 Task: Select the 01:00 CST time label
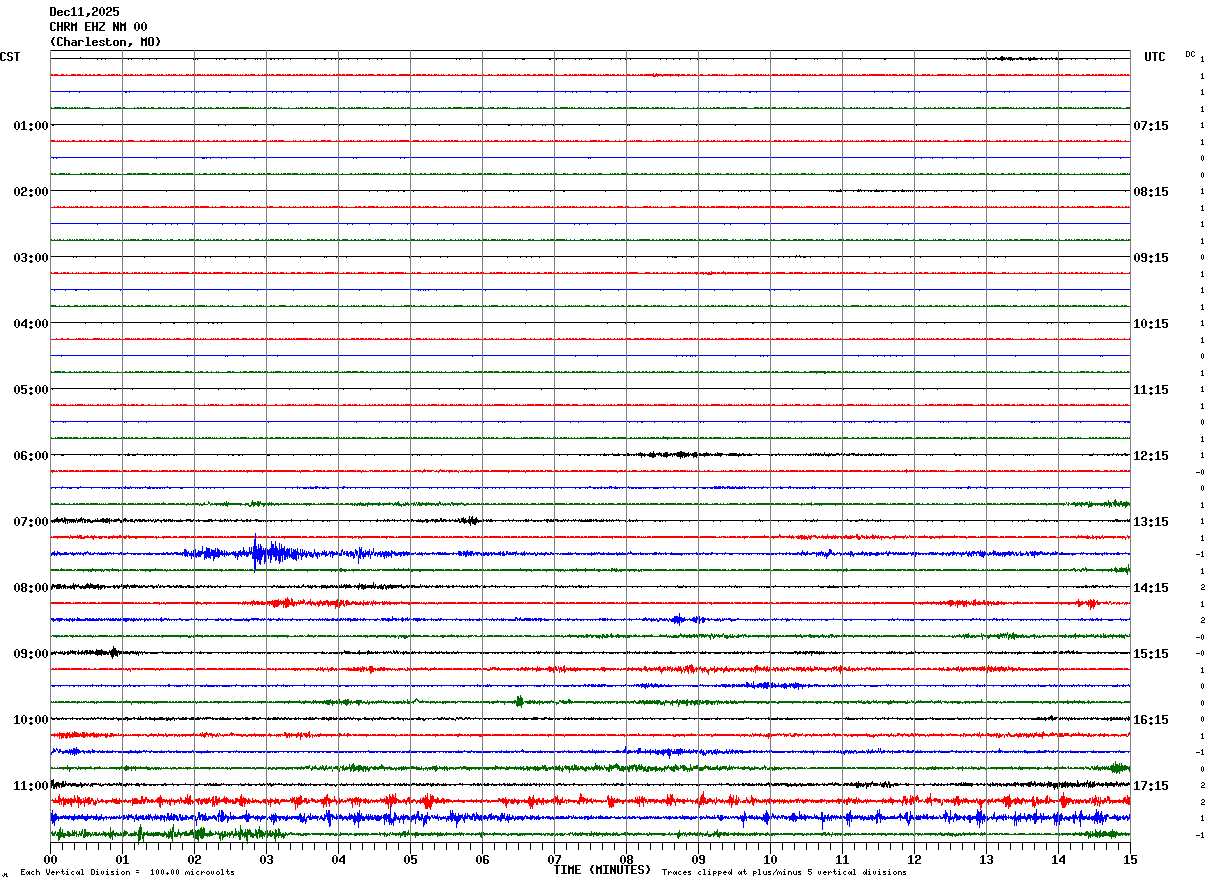click(30, 126)
